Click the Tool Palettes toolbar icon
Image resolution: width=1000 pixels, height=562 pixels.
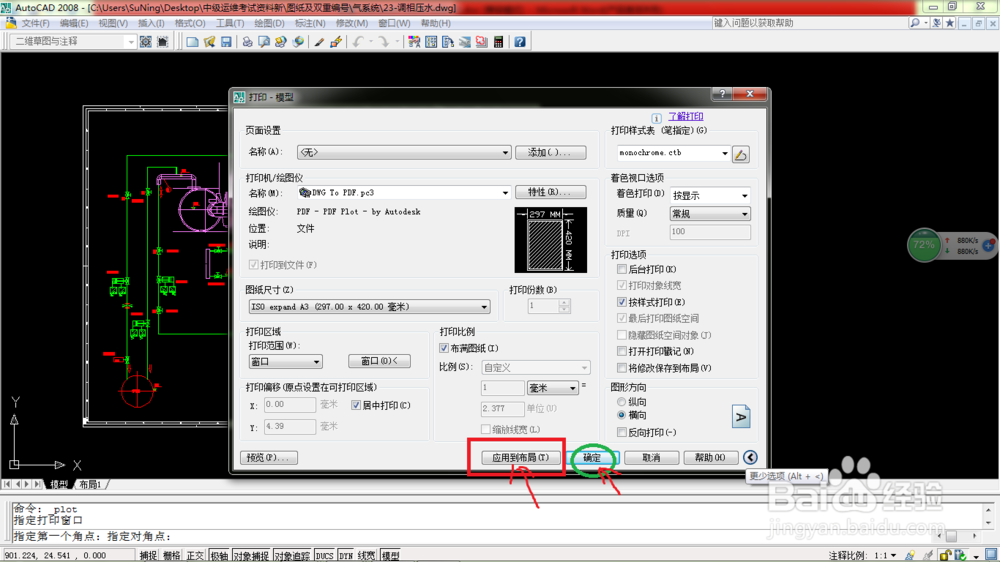click(448, 41)
